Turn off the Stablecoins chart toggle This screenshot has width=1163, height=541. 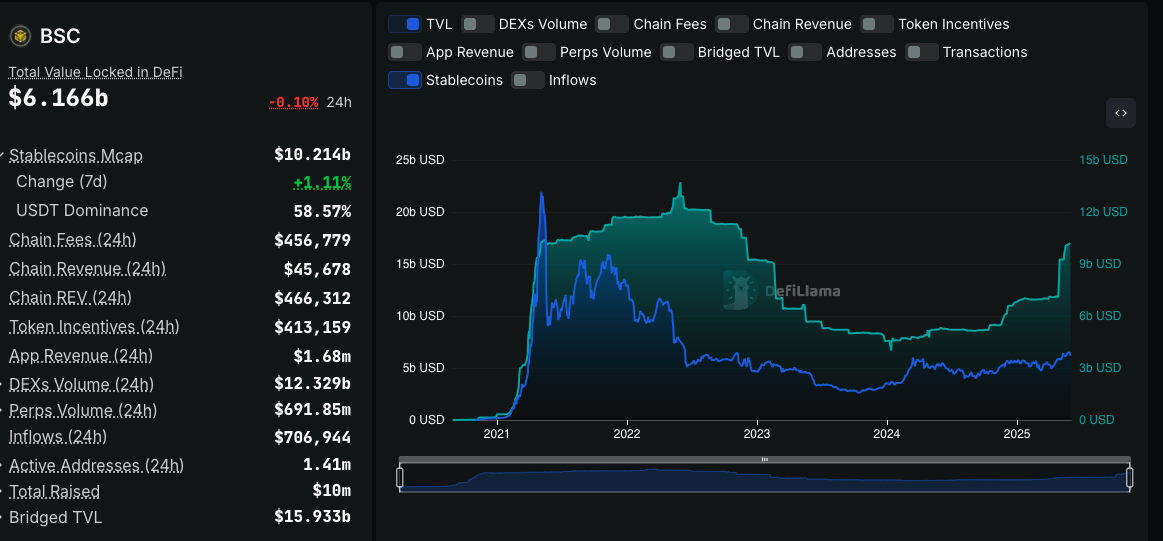point(405,80)
